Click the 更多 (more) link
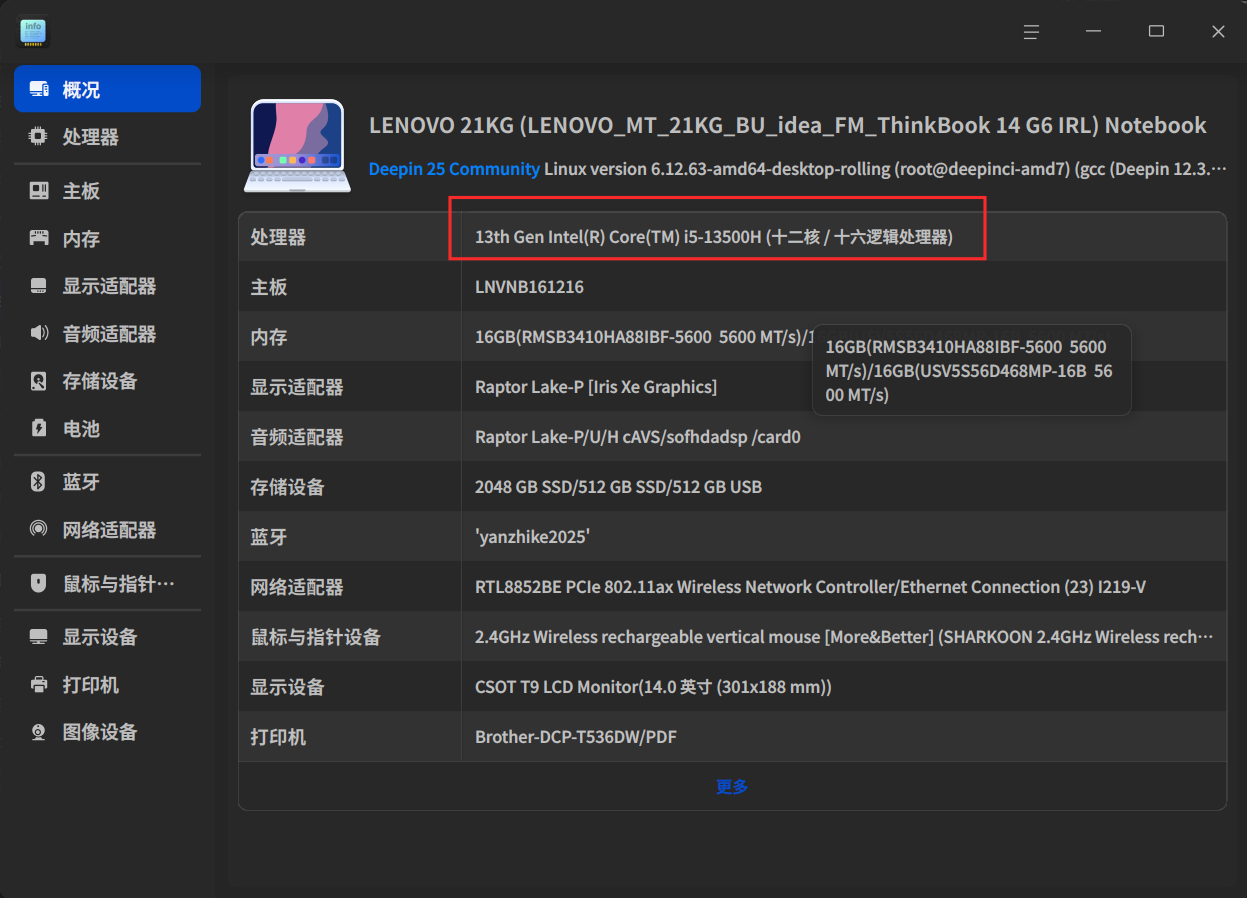The height and width of the screenshot is (898, 1247). point(732,787)
